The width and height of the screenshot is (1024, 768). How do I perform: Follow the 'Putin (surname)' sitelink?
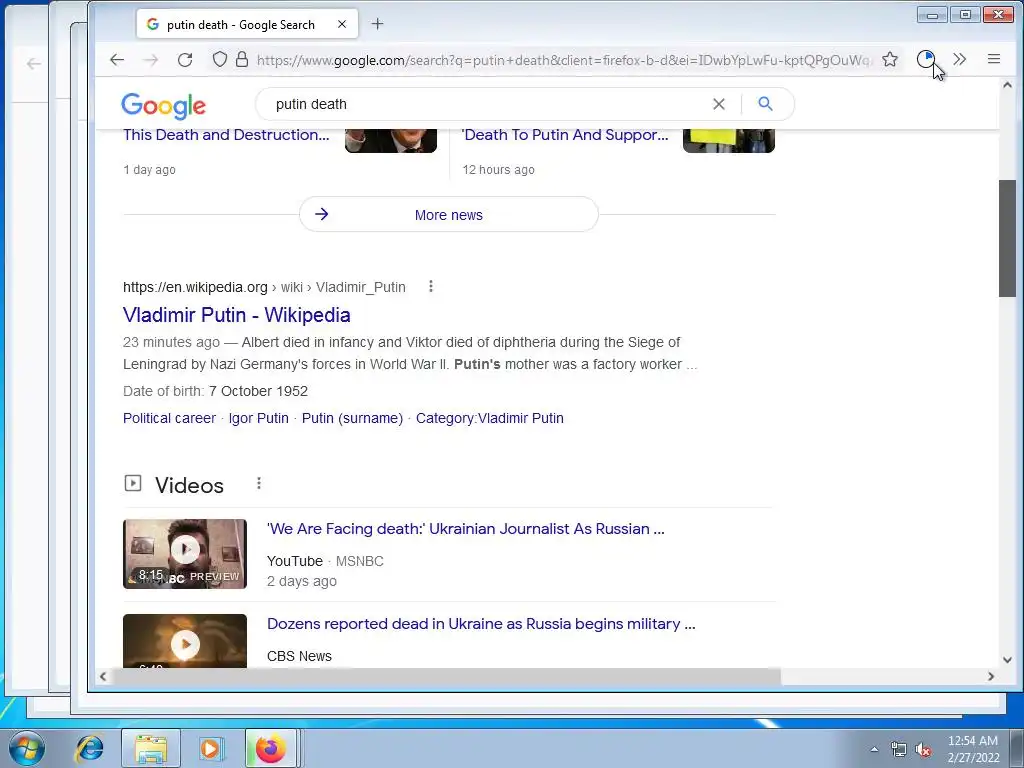352,418
